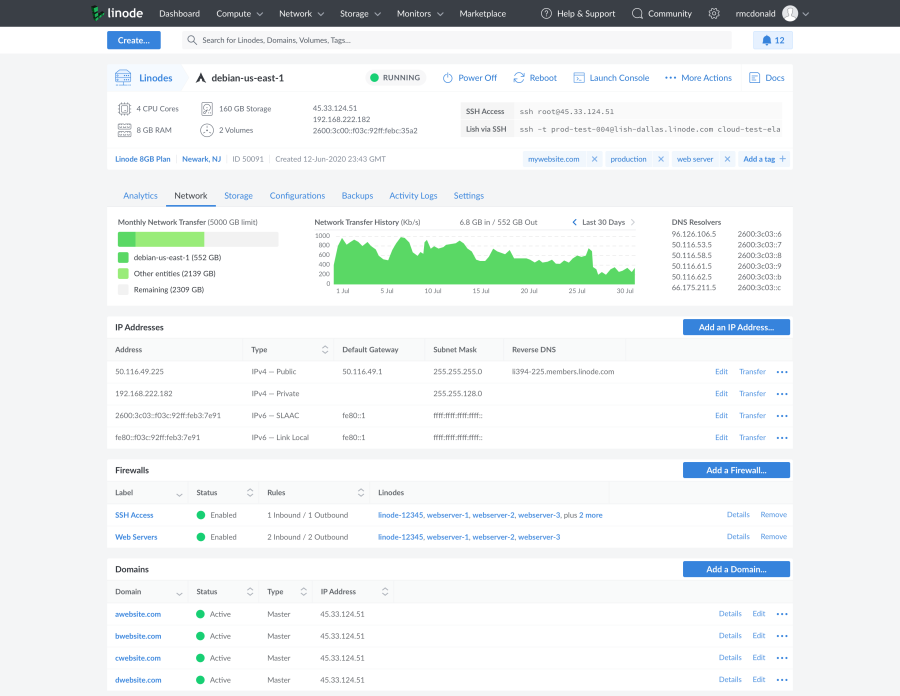
Task: Open more options for 192.168.222.182 row
Action: click(x=782, y=394)
